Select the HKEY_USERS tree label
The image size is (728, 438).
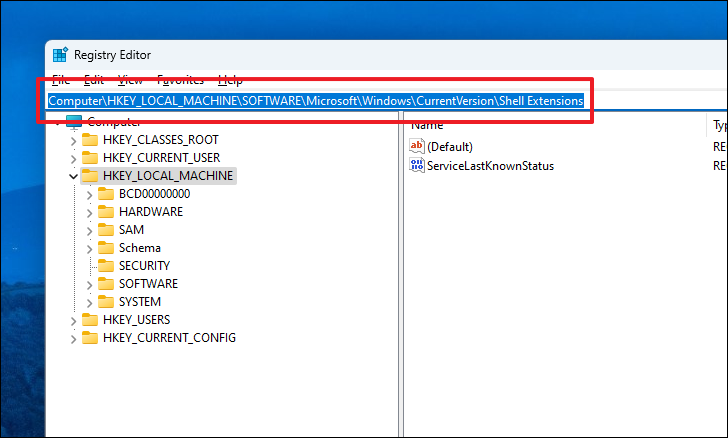click(136, 320)
